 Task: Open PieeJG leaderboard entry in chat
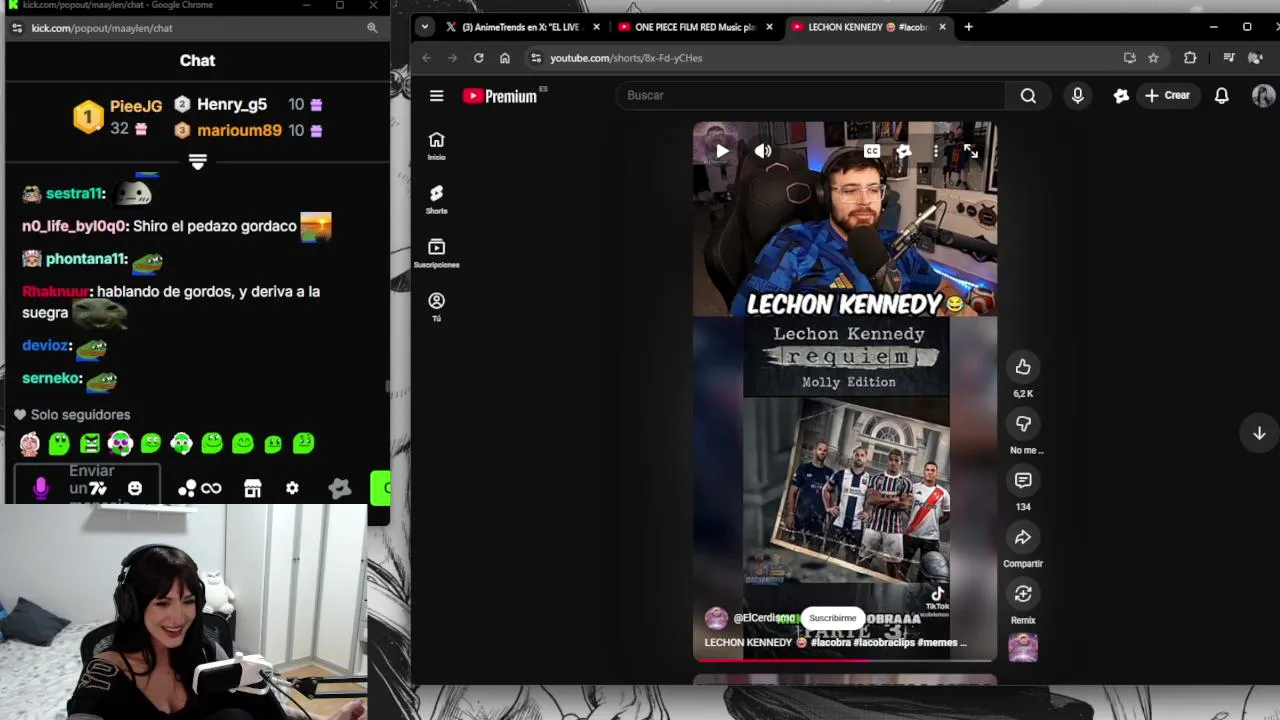[118, 117]
